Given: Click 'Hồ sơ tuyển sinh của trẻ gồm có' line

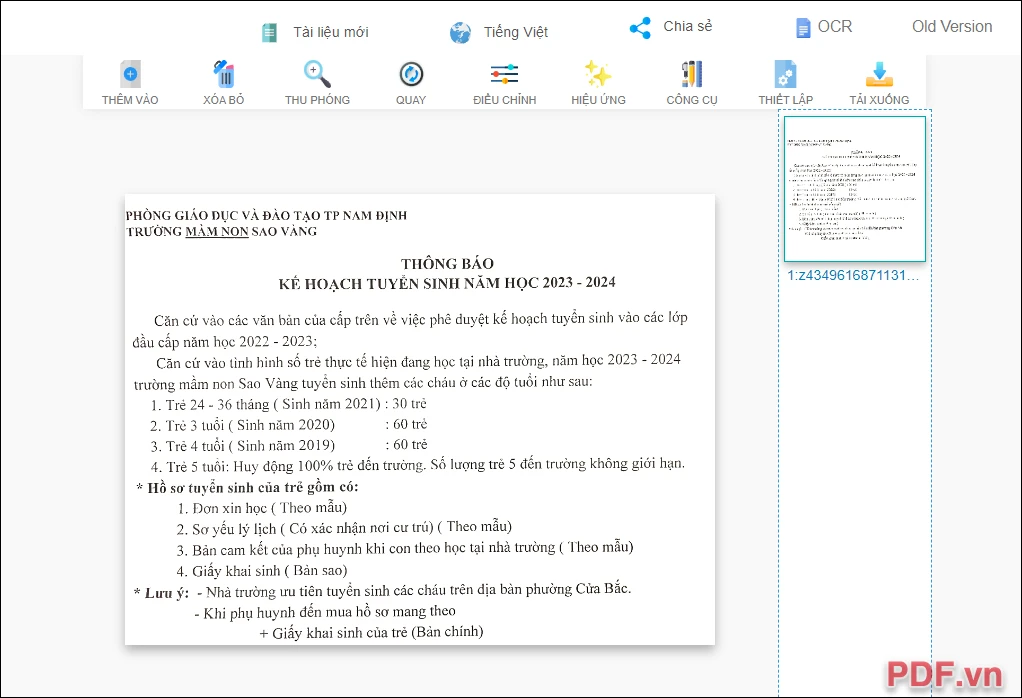Looking at the screenshot, I should point(247,487).
